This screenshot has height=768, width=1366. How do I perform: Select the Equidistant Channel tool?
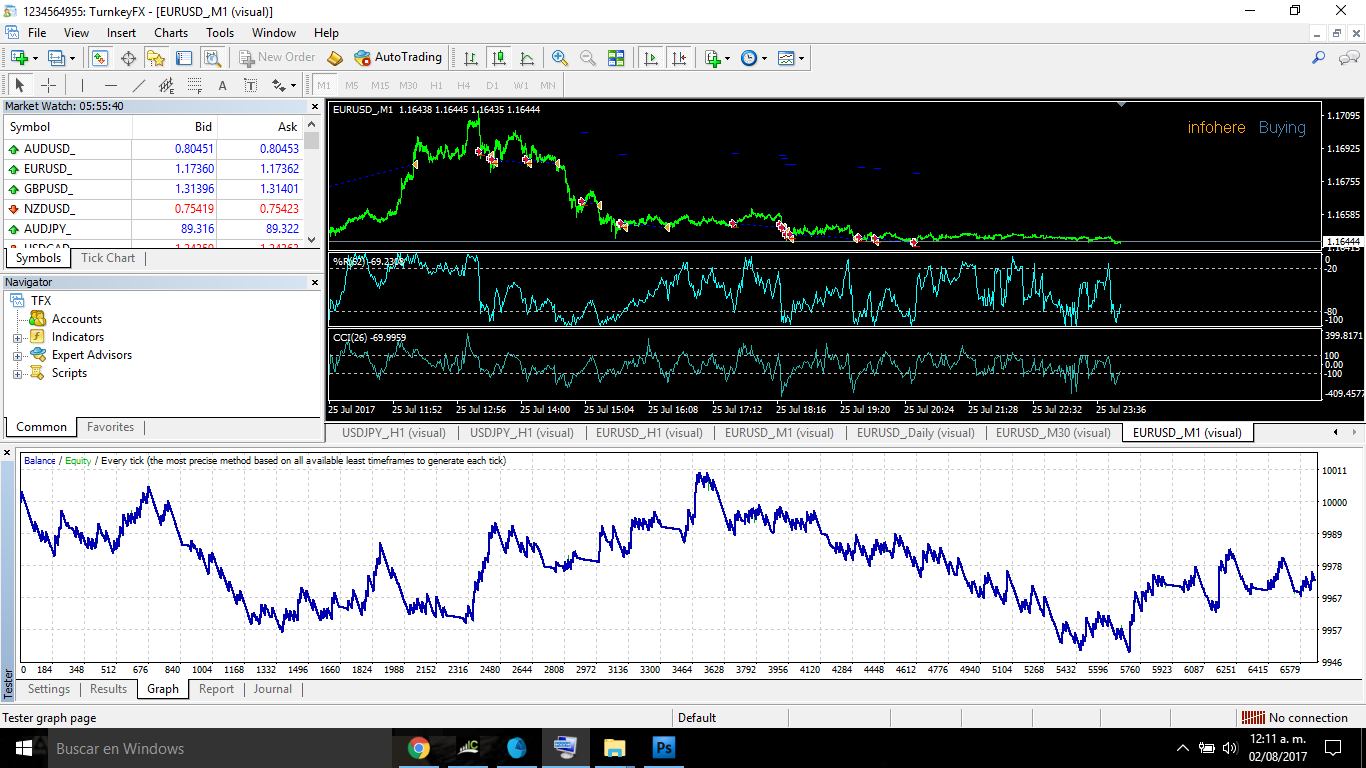click(167, 85)
